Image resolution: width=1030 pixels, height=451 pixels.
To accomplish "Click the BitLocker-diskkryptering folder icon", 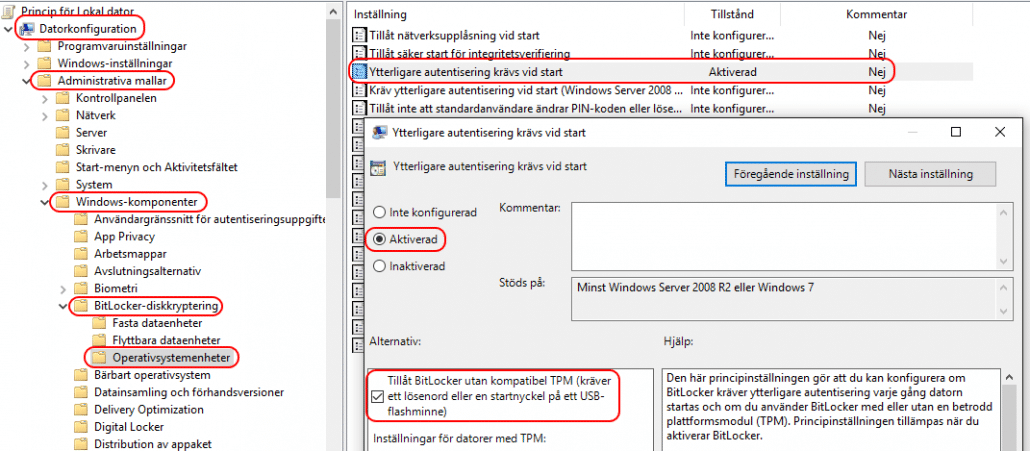I will [81, 305].
